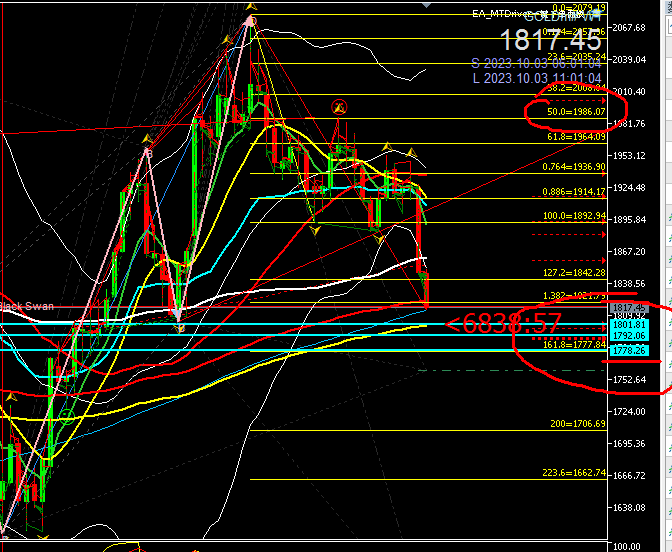The height and width of the screenshot is (552, 672).
Task: Click price axis value 1752.64
Action: (x=629, y=380)
